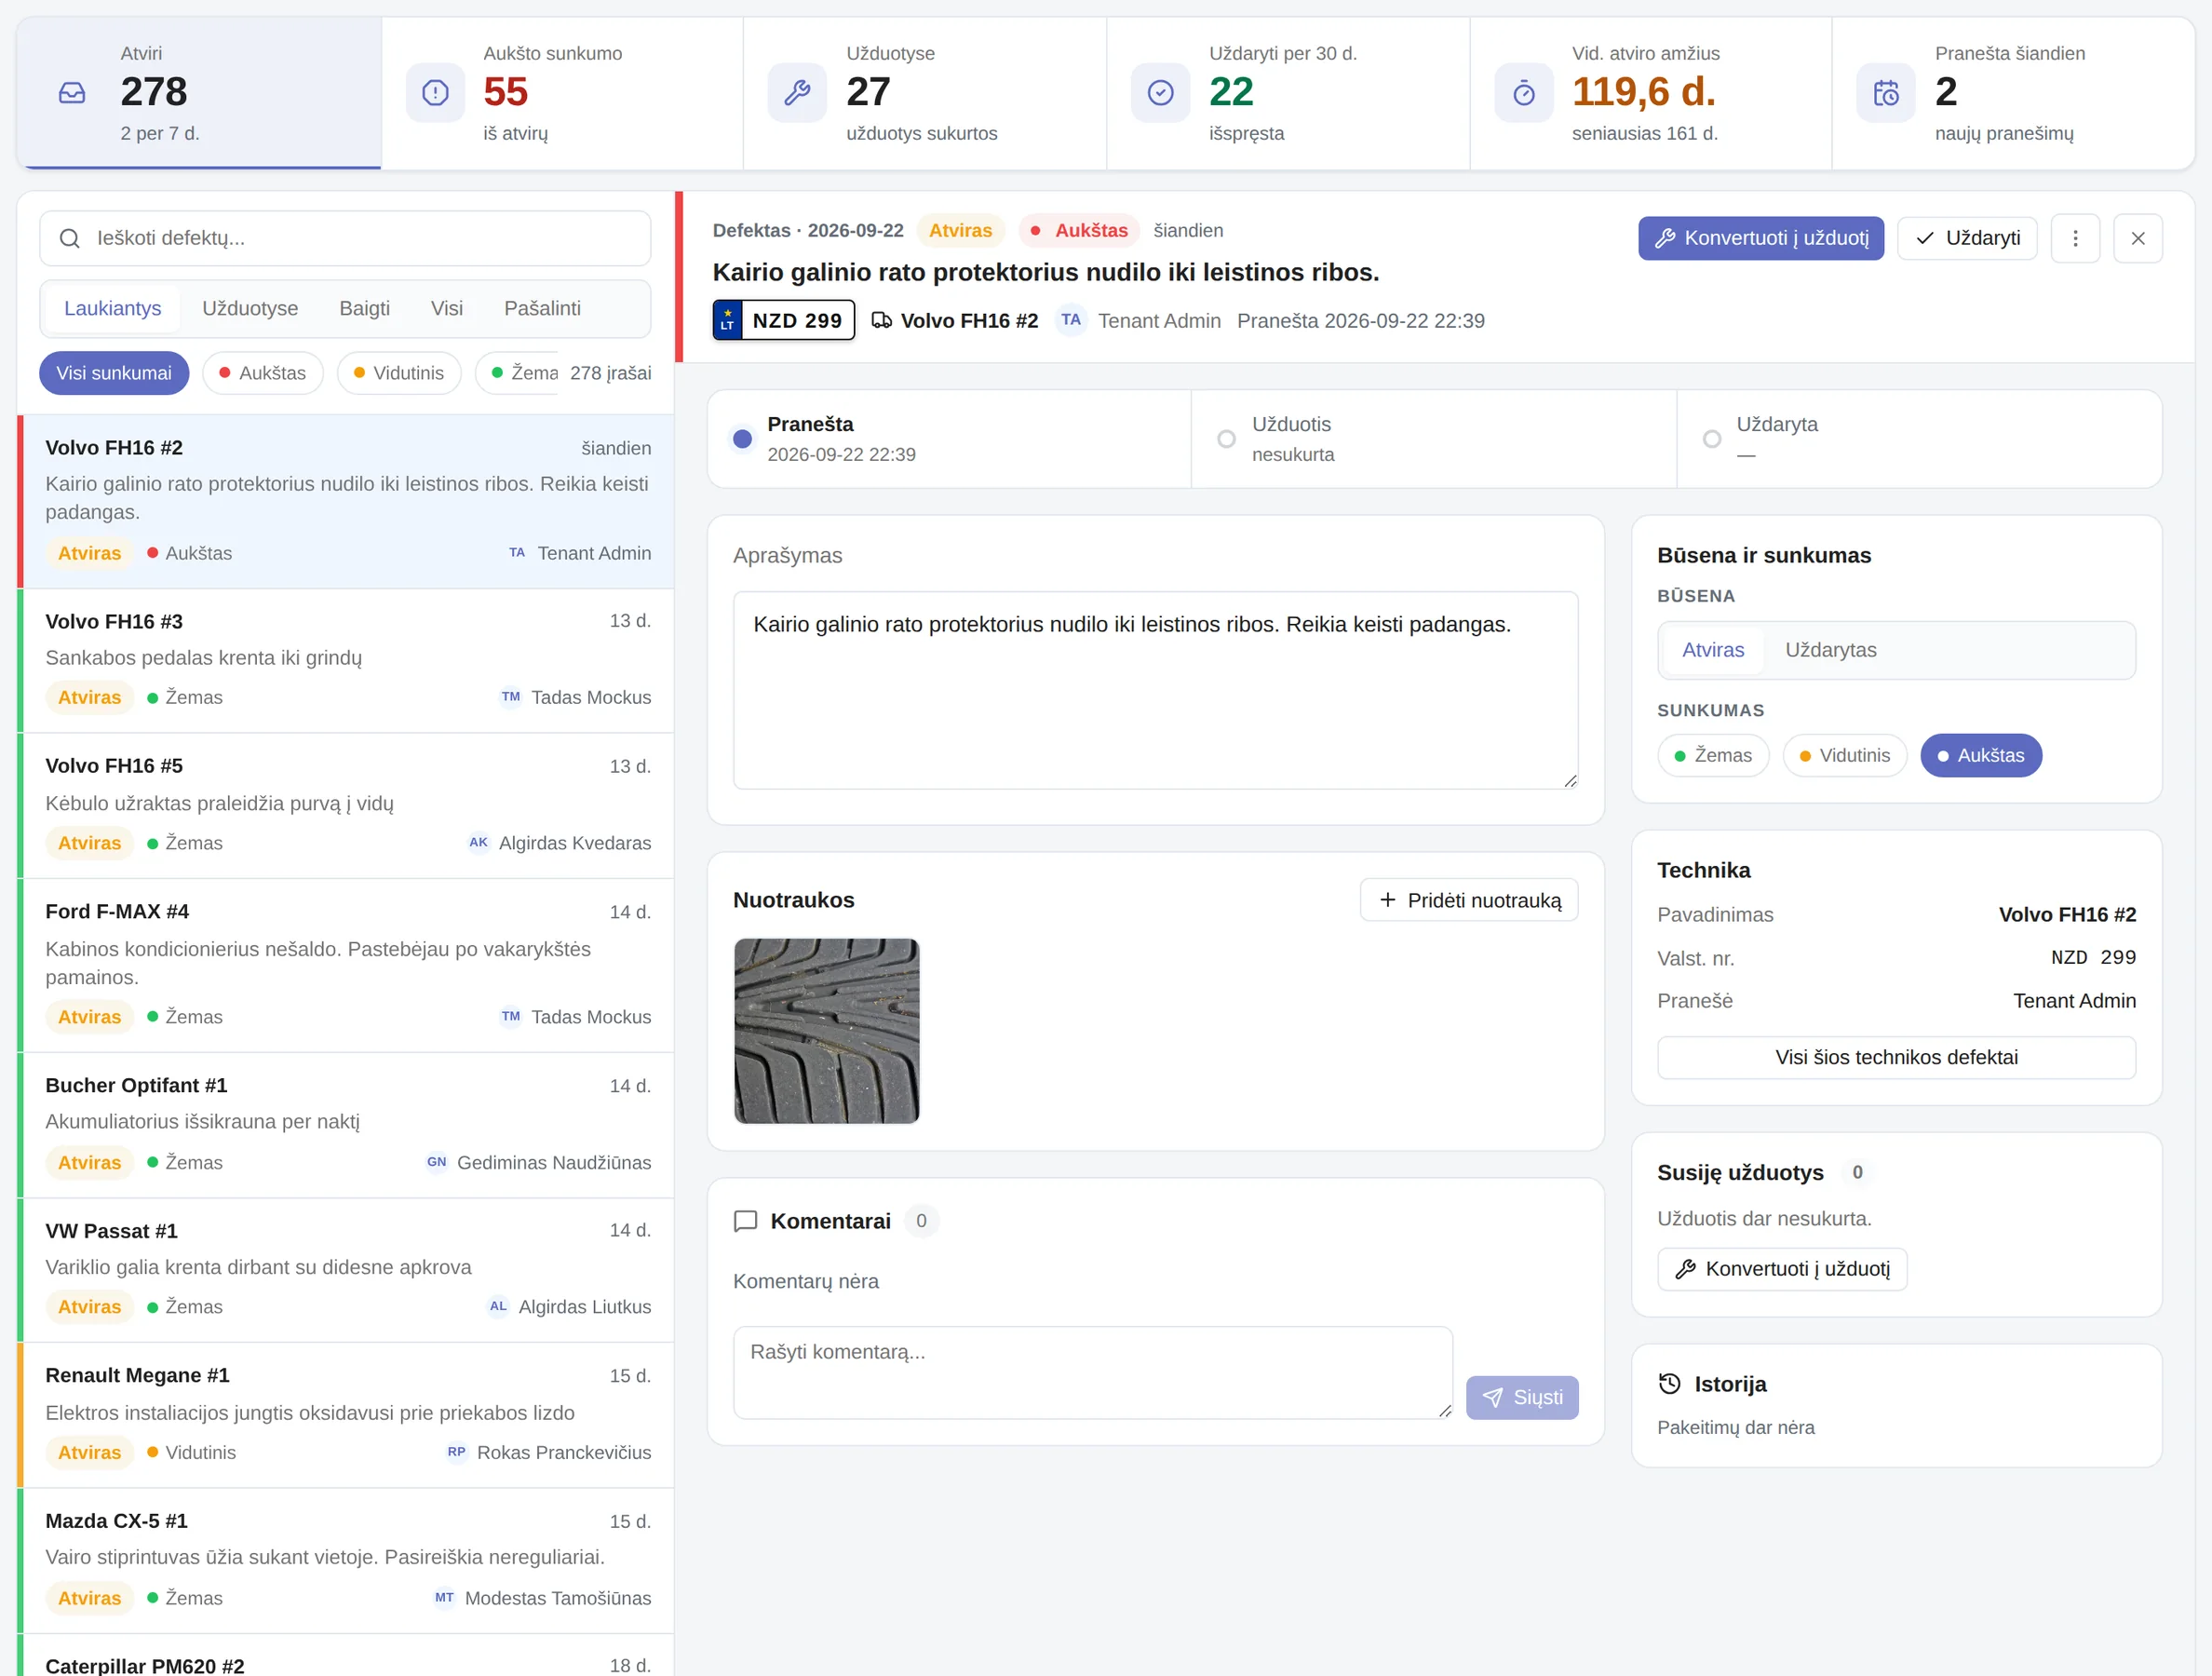This screenshot has width=2212, height=1676.
Task: Click the AK avatar of Algirdas Kvedaras
Action: coord(479,843)
